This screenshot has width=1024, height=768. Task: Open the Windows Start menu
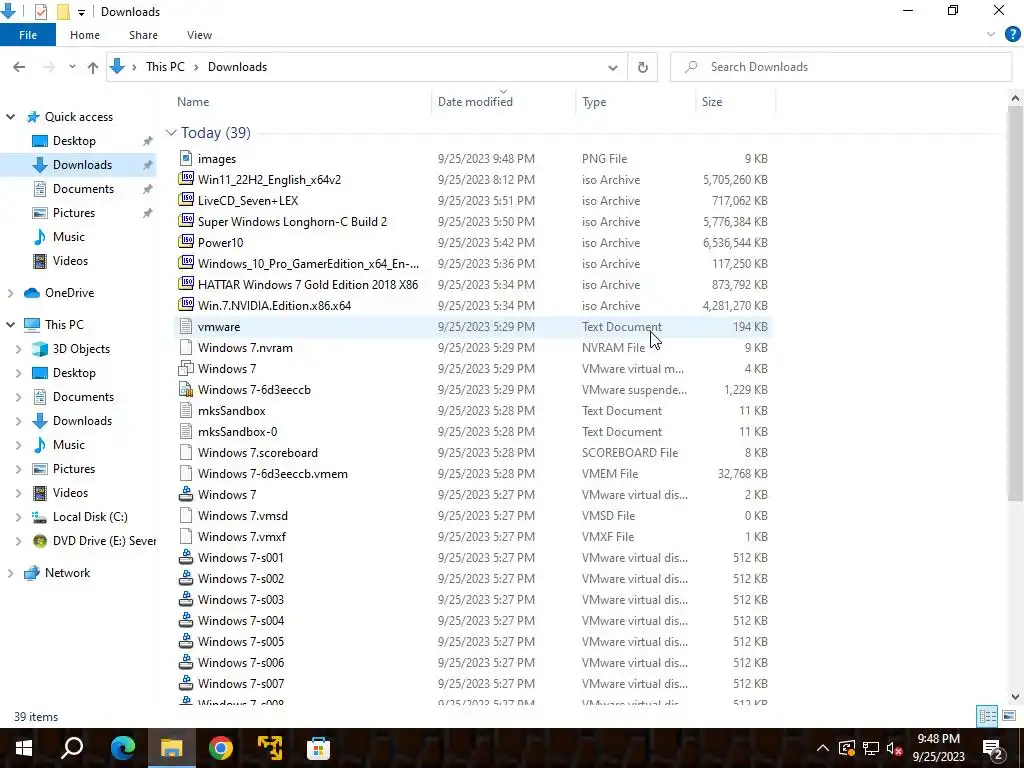tap(24, 748)
